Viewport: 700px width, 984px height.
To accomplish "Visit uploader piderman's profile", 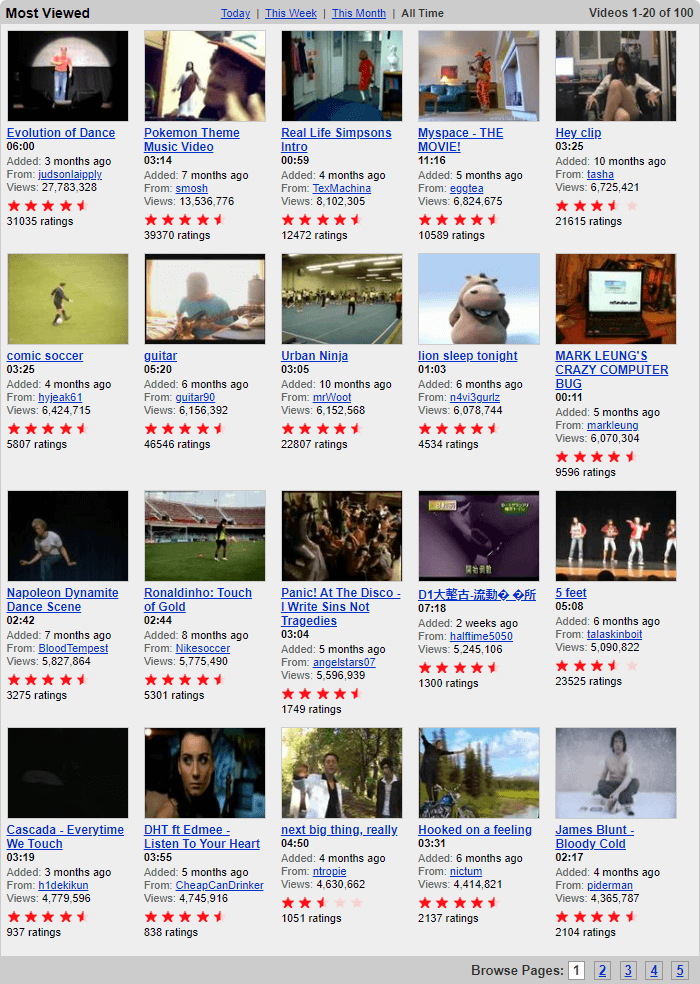I will point(610,885).
